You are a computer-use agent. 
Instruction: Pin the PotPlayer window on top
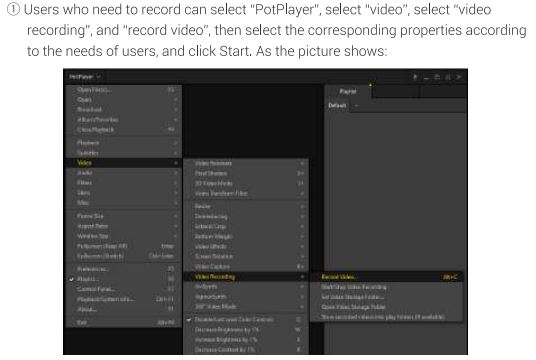[415, 77]
